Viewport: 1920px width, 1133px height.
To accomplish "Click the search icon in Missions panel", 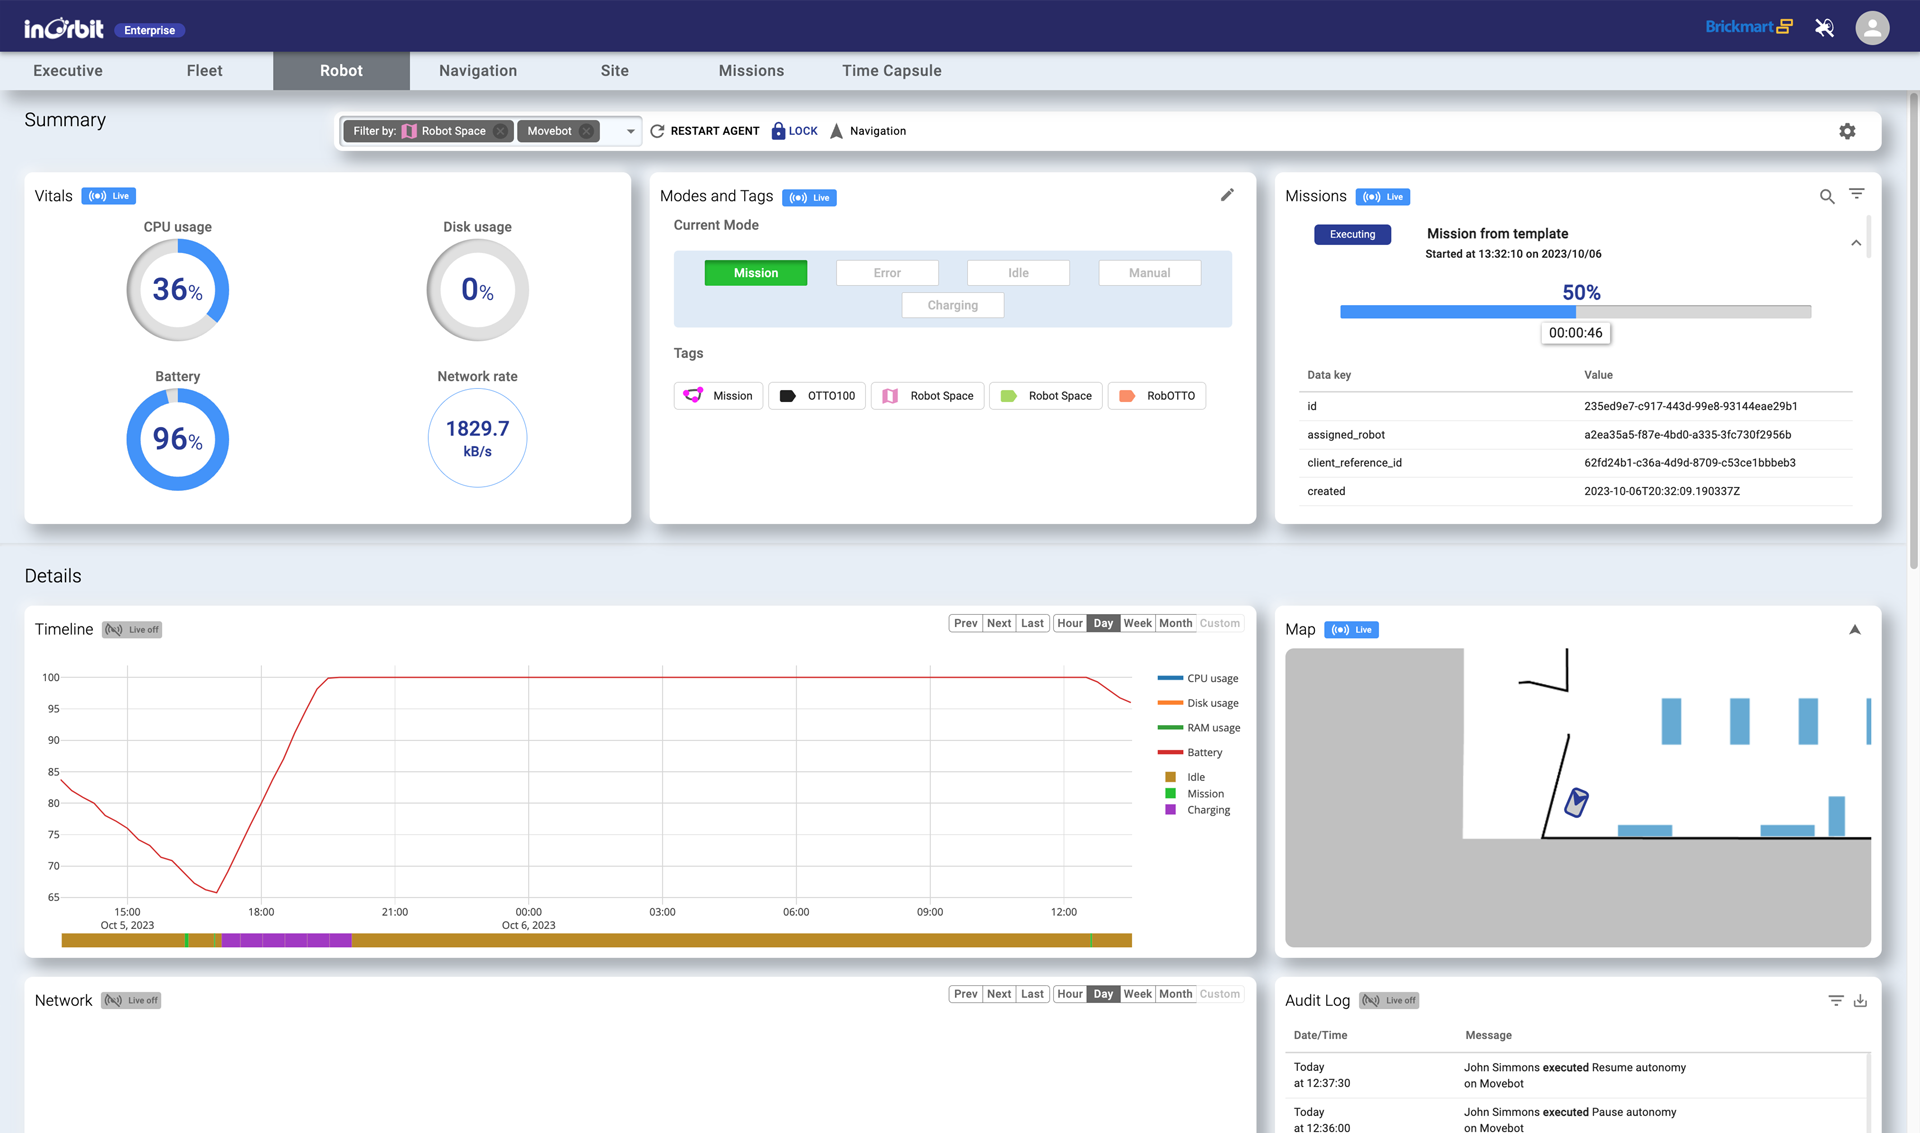I will pyautogui.click(x=1827, y=192).
